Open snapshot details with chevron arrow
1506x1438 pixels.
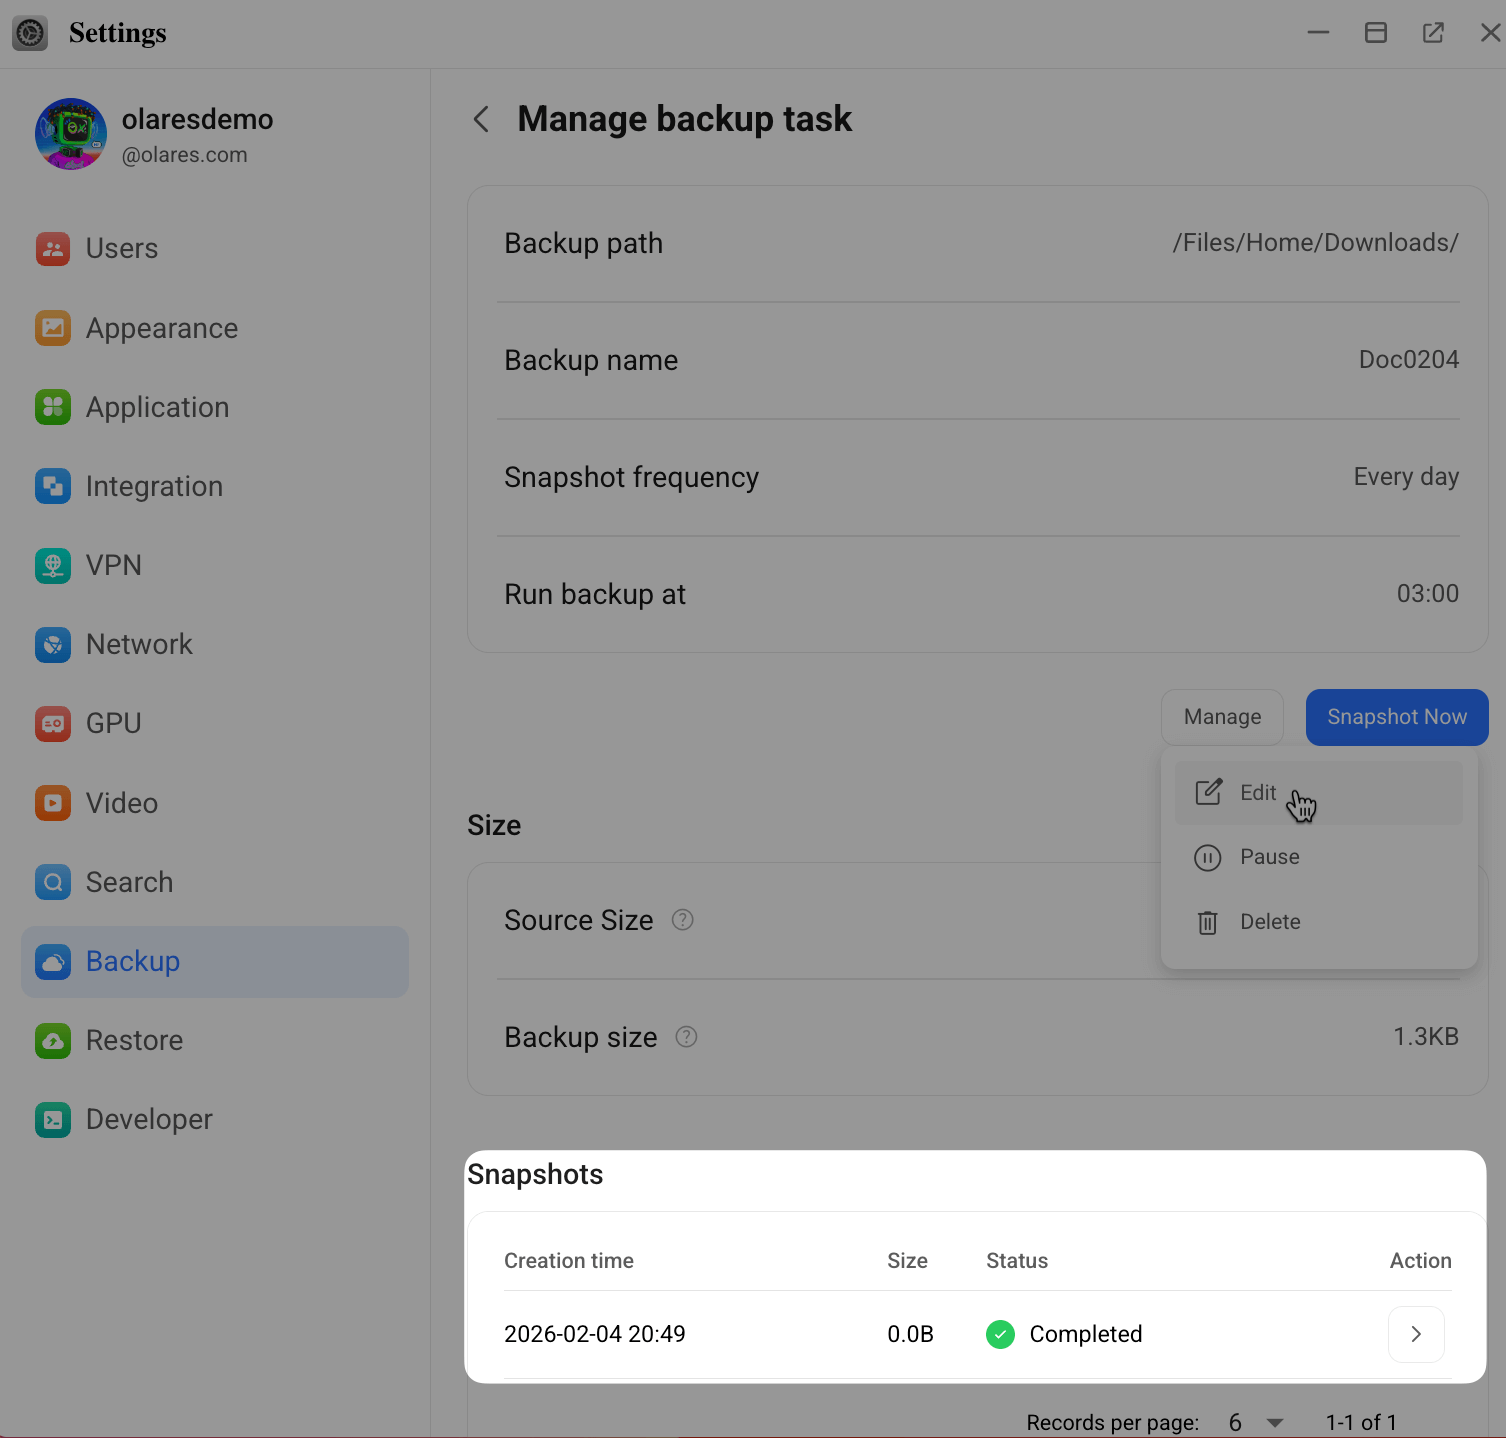tap(1415, 1334)
